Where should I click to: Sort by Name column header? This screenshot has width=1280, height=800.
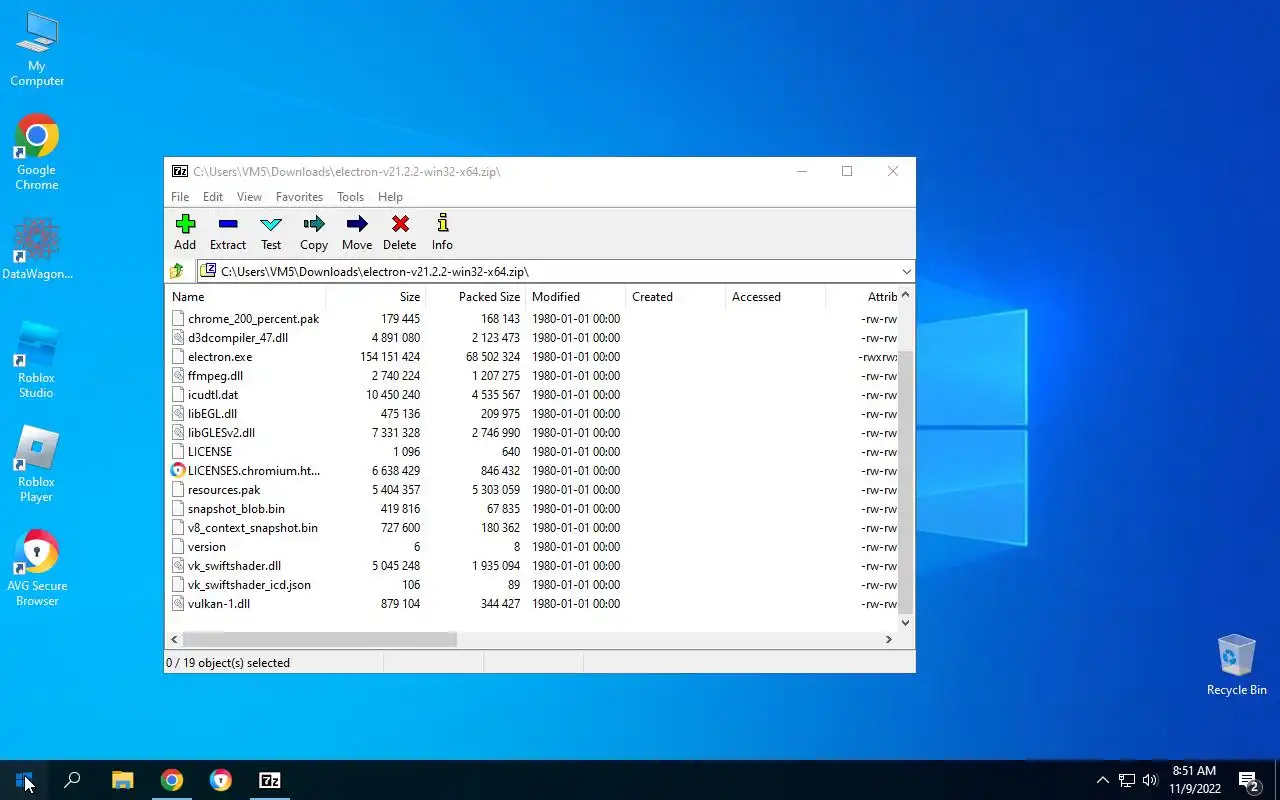[245, 297]
